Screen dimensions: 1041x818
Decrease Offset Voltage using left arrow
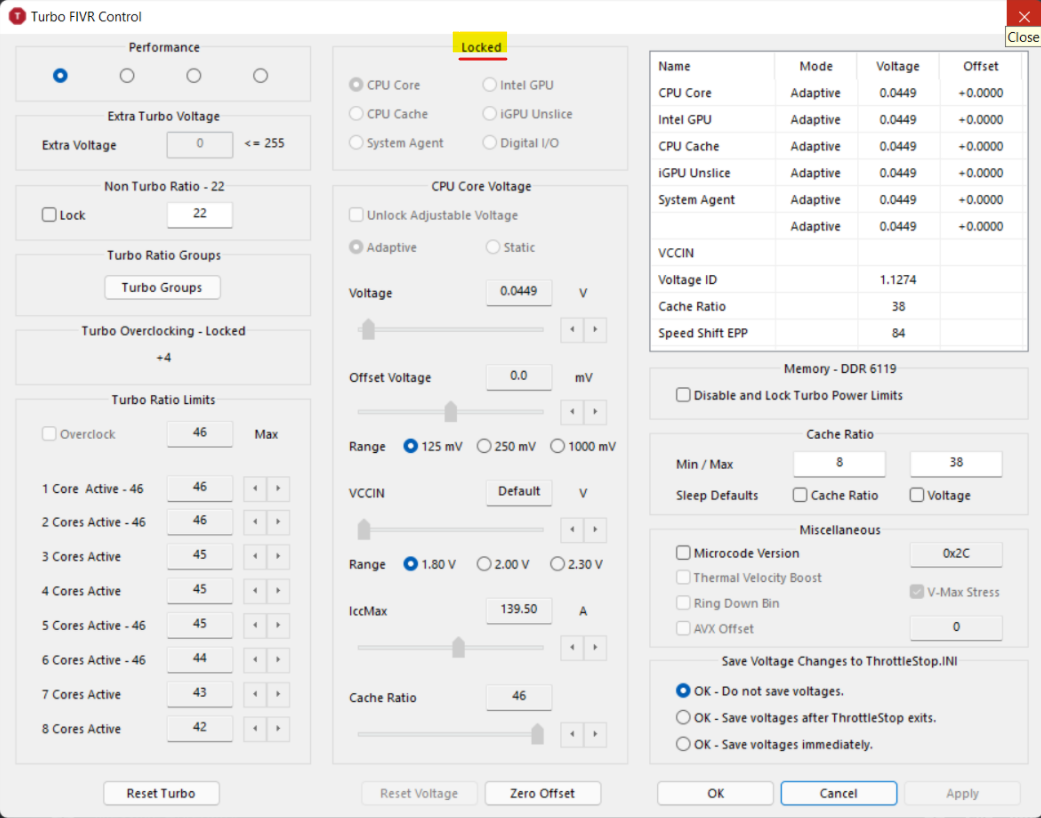click(572, 412)
